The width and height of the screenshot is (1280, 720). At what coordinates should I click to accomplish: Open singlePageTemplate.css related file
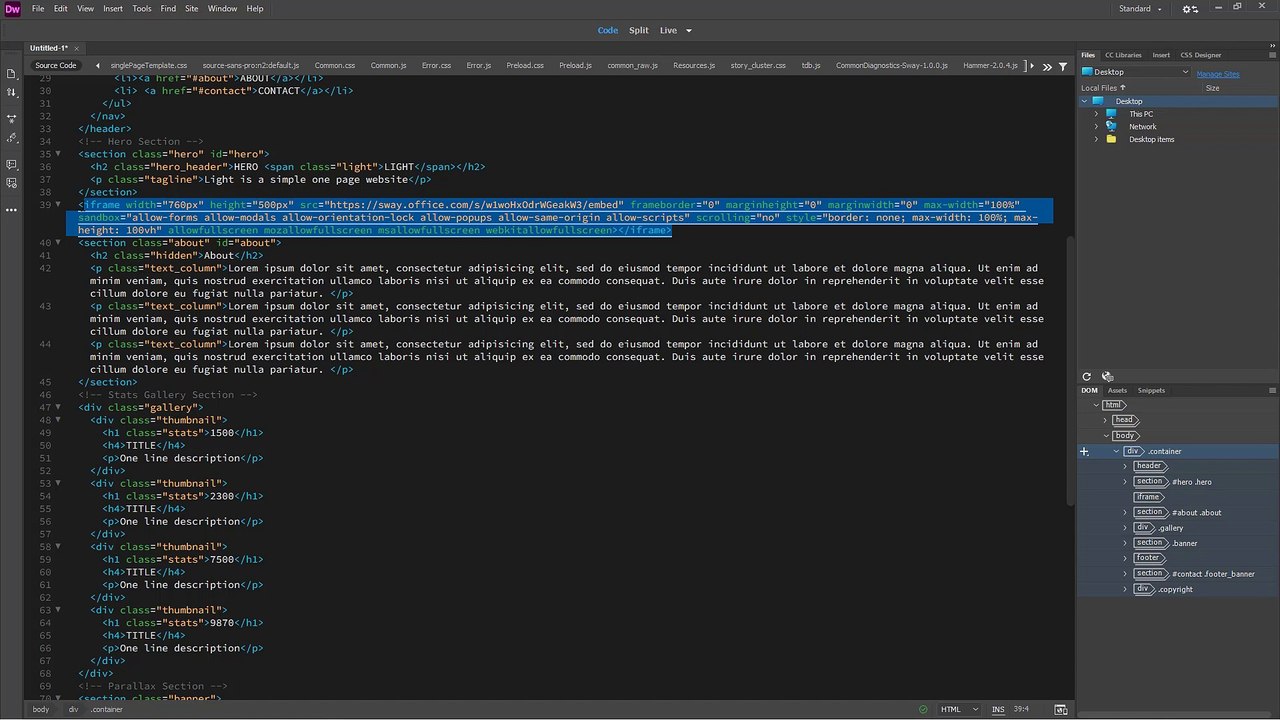coord(149,66)
